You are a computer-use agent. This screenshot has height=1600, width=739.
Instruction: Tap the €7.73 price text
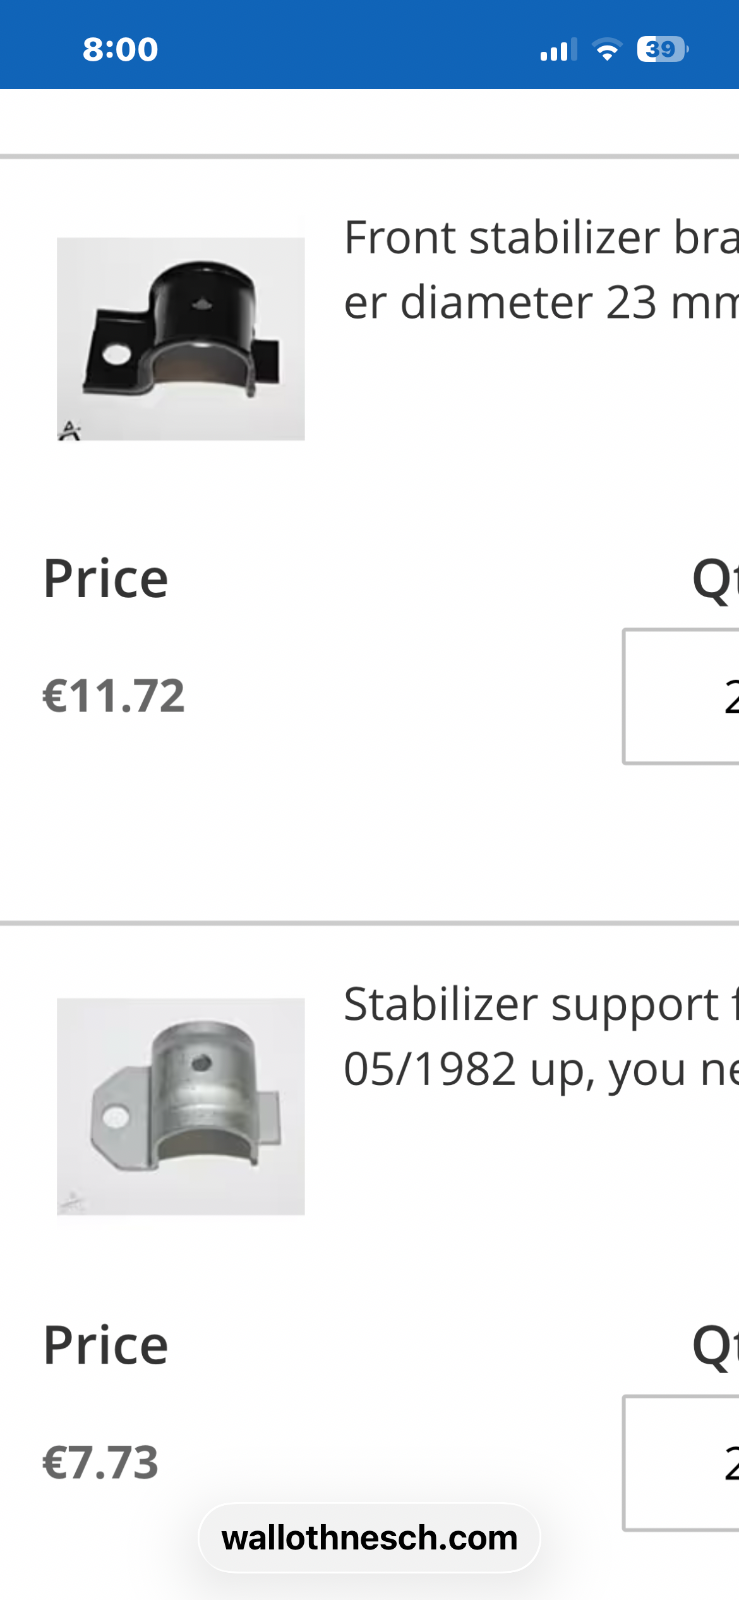[x=101, y=1463]
